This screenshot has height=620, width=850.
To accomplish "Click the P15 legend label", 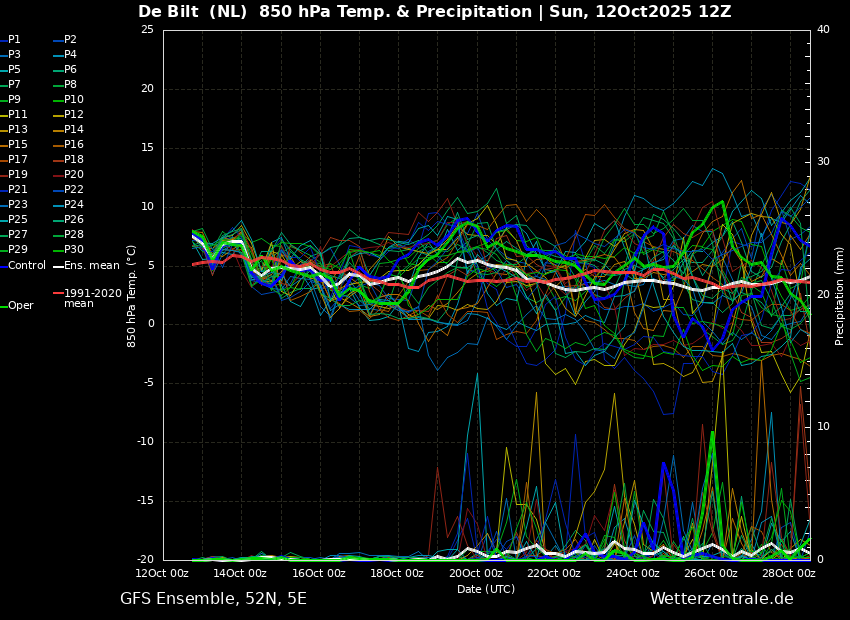I will point(14,144).
